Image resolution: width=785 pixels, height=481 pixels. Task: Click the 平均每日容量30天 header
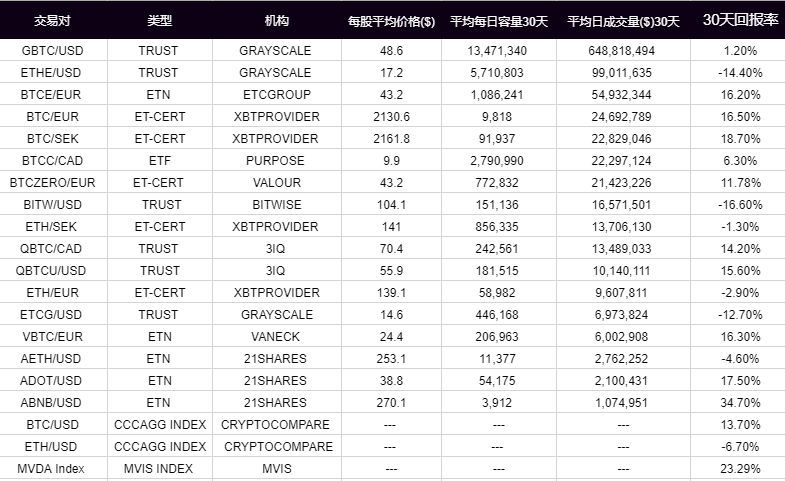499,22
